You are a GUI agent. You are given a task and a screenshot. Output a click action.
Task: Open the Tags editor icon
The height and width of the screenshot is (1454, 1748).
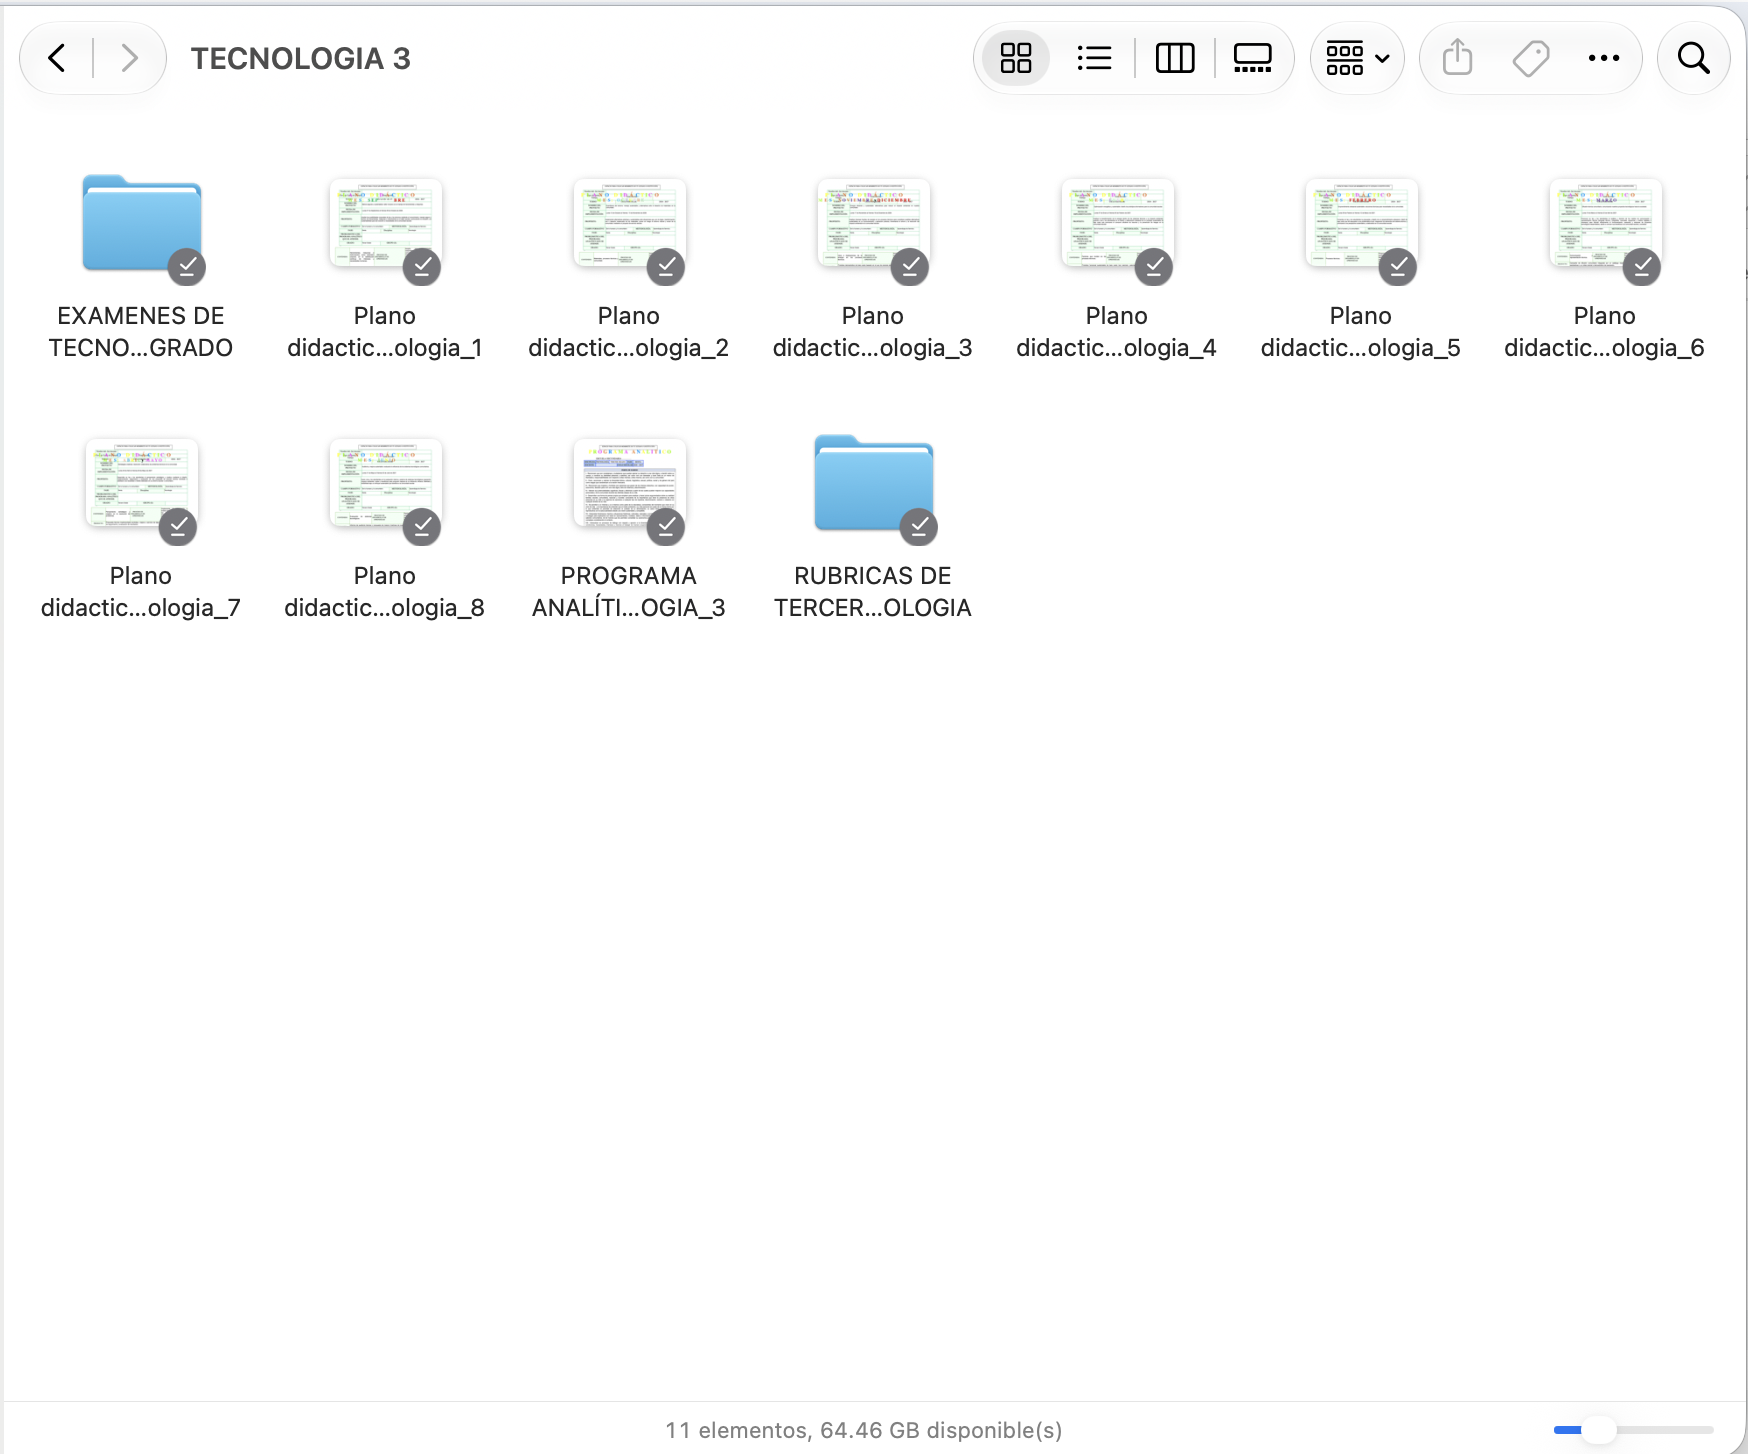(1531, 58)
